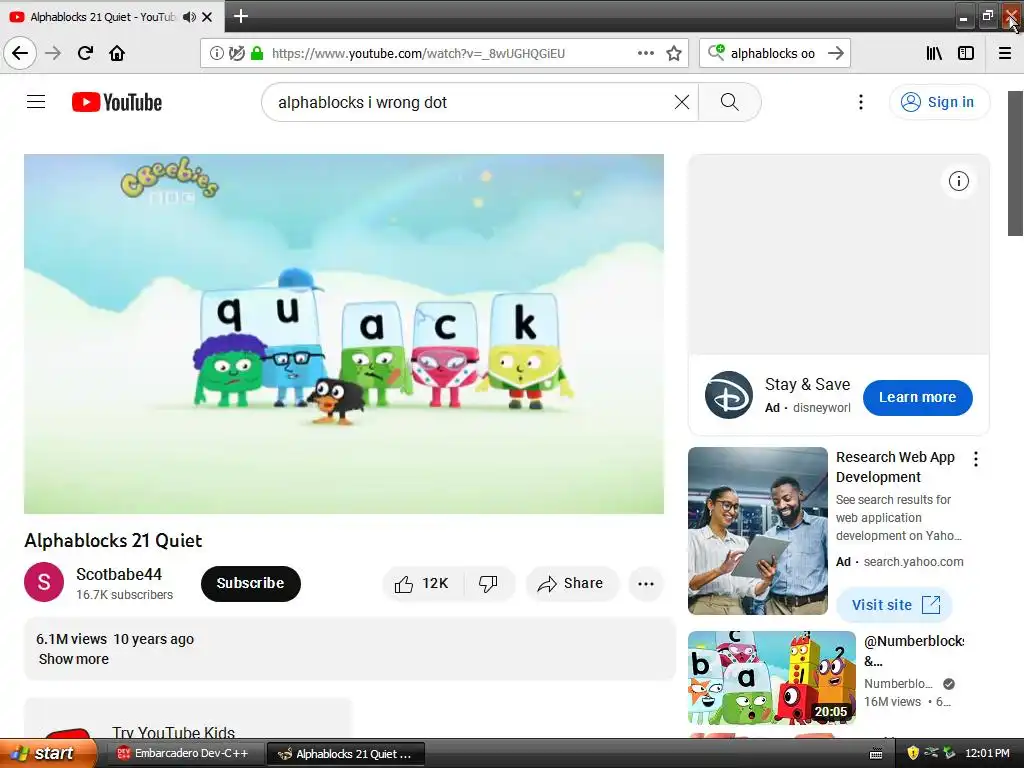Click the YouTube search magnifier button
This screenshot has width=1024, height=768.
coord(729,102)
